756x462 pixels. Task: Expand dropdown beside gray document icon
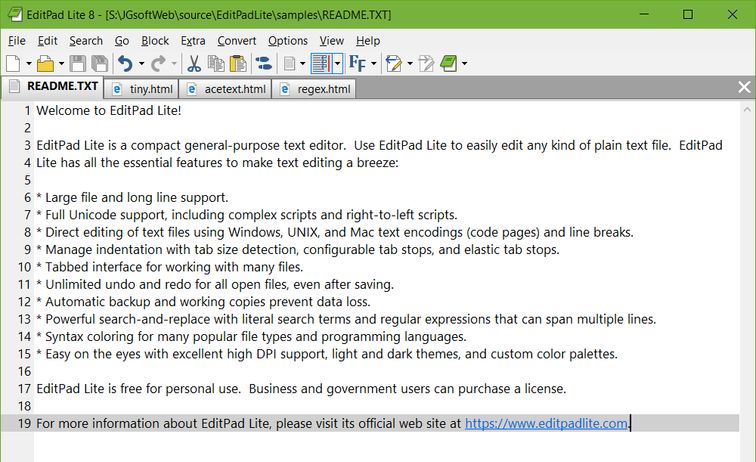(x=303, y=64)
